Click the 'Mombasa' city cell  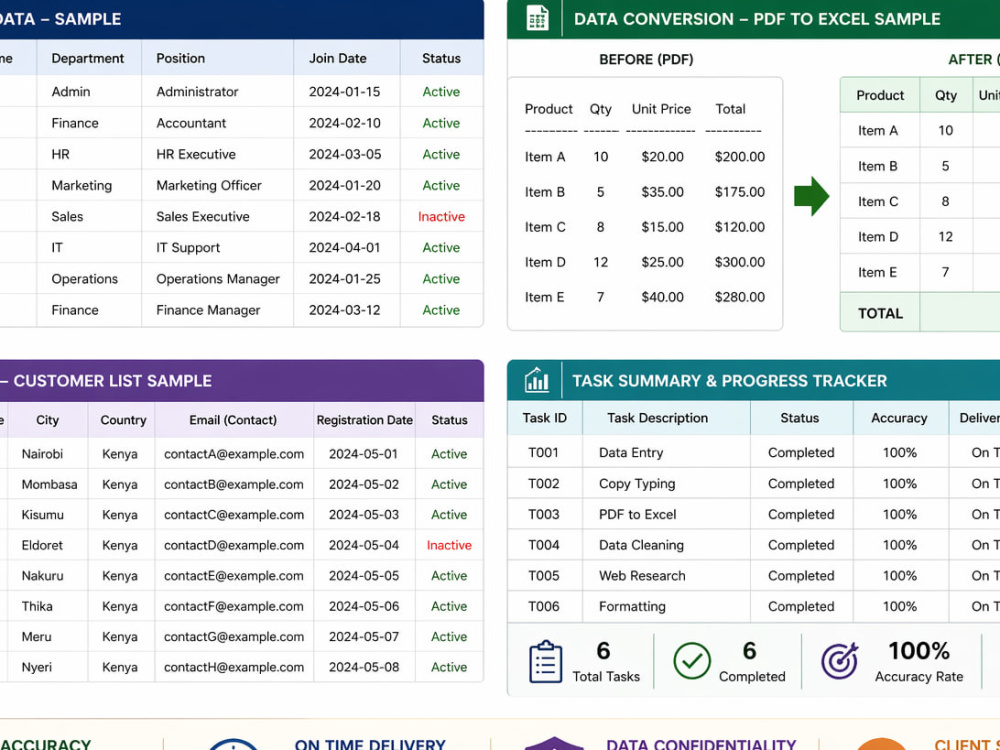coord(49,484)
